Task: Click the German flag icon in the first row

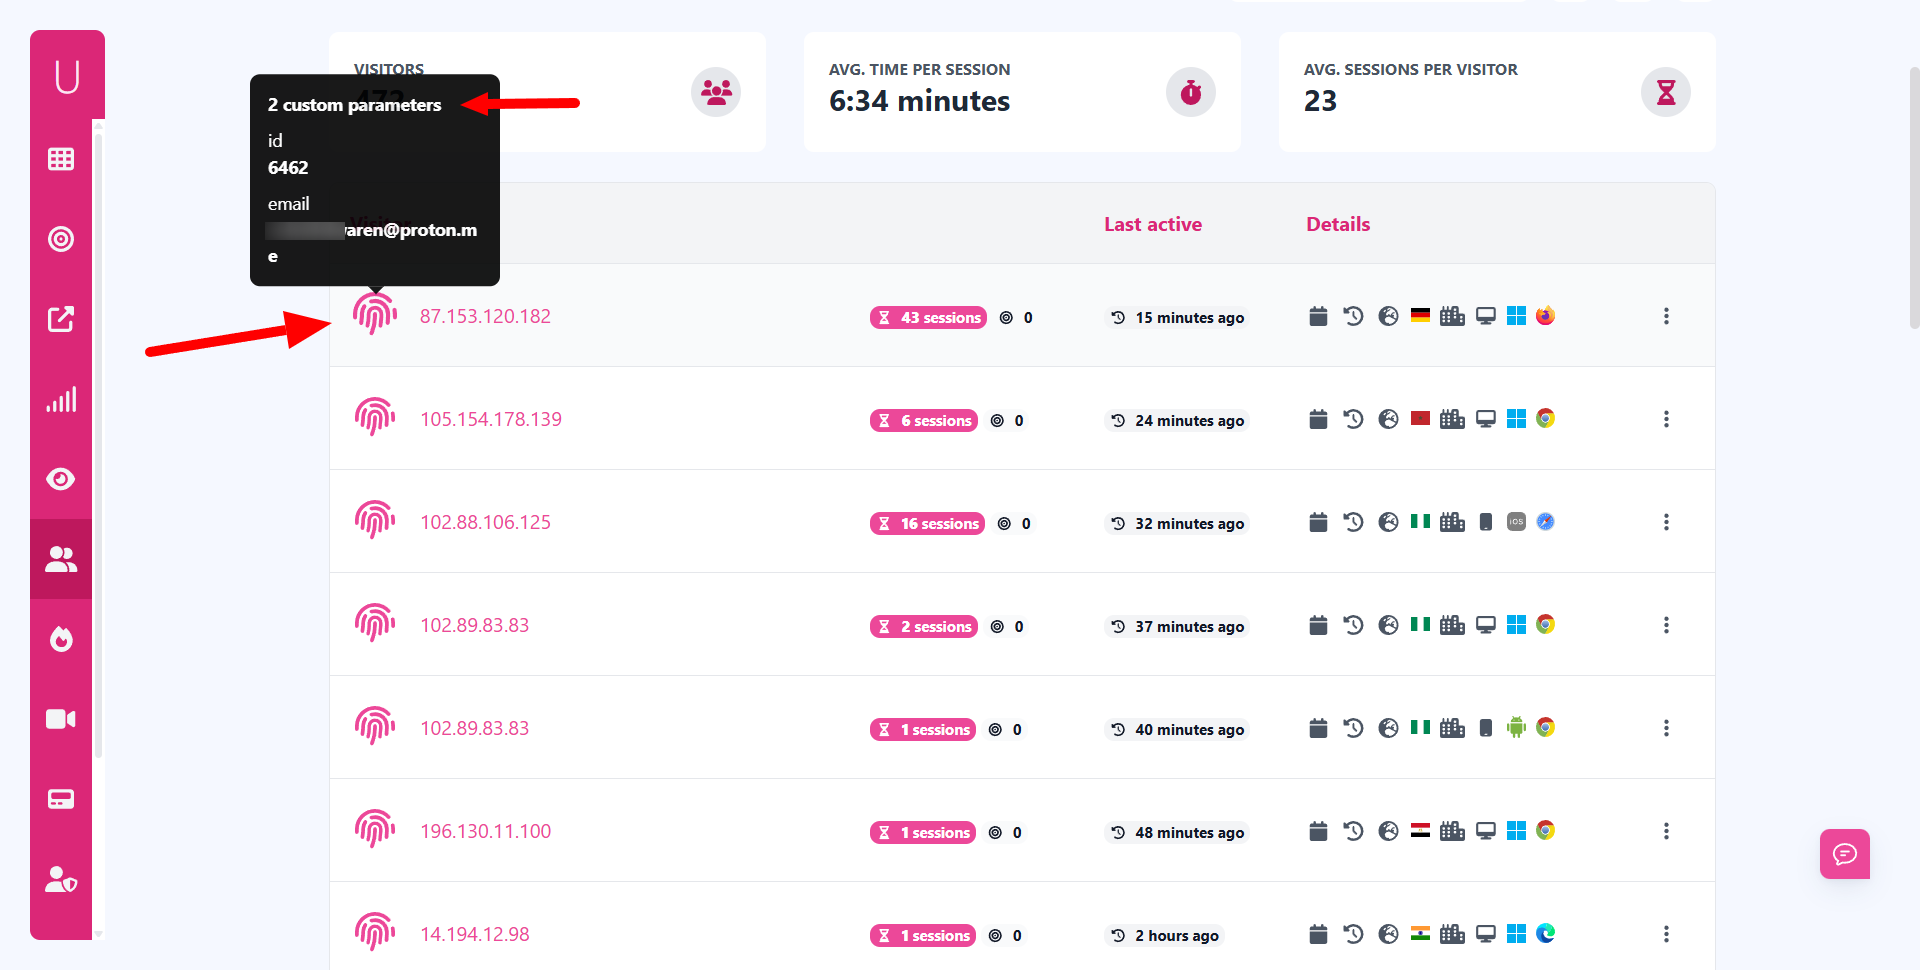Action: click(x=1420, y=314)
